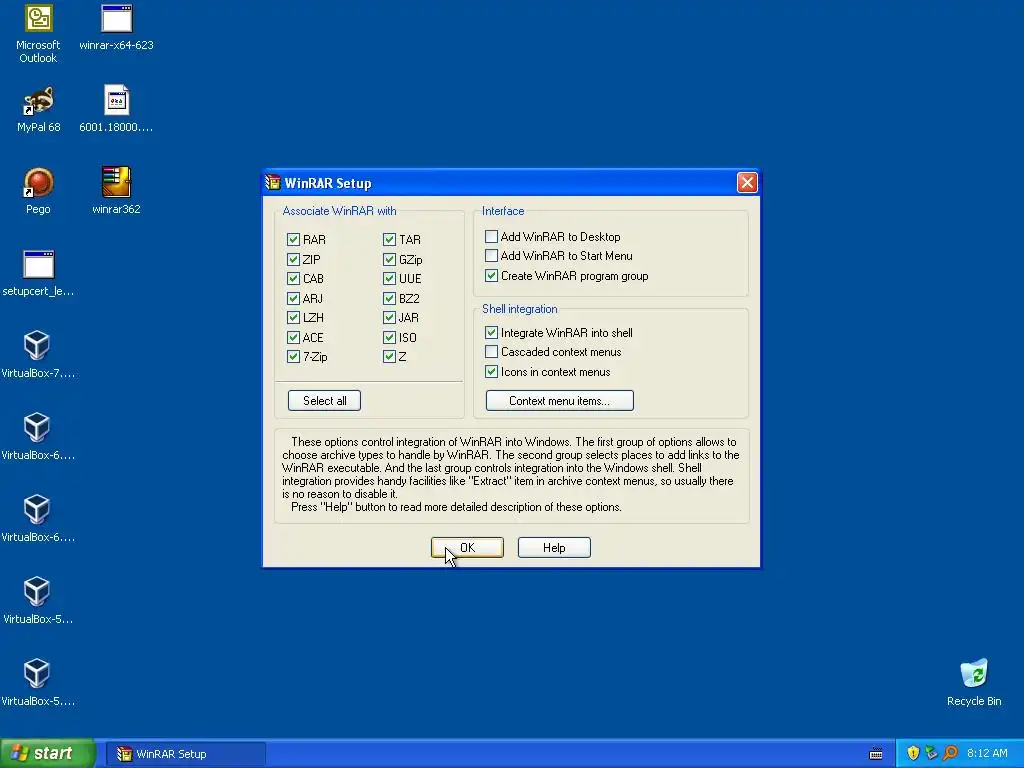Image resolution: width=1024 pixels, height=768 pixels.
Task: Uncheck the ISO association checkbox
Action: pyautogui.click(x=389, y=338)
